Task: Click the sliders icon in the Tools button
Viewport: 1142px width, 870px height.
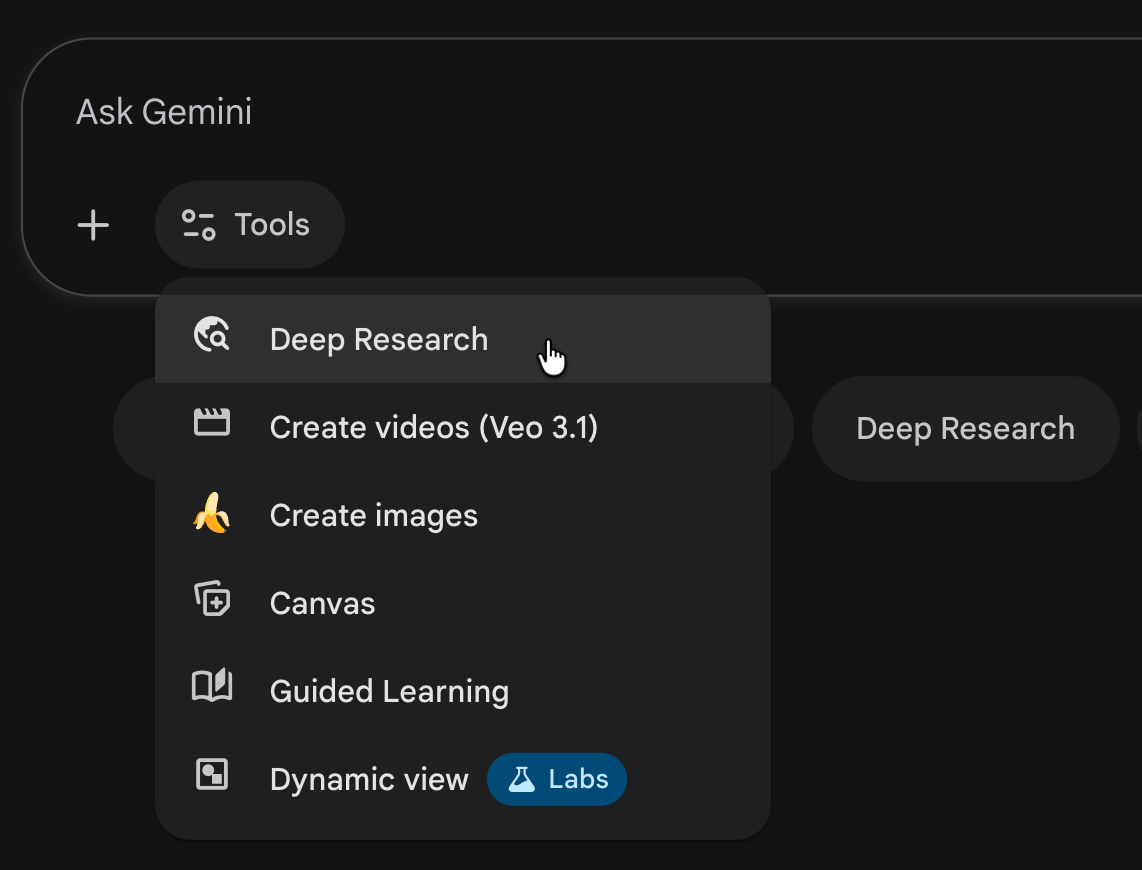Action: pos(199,225)
